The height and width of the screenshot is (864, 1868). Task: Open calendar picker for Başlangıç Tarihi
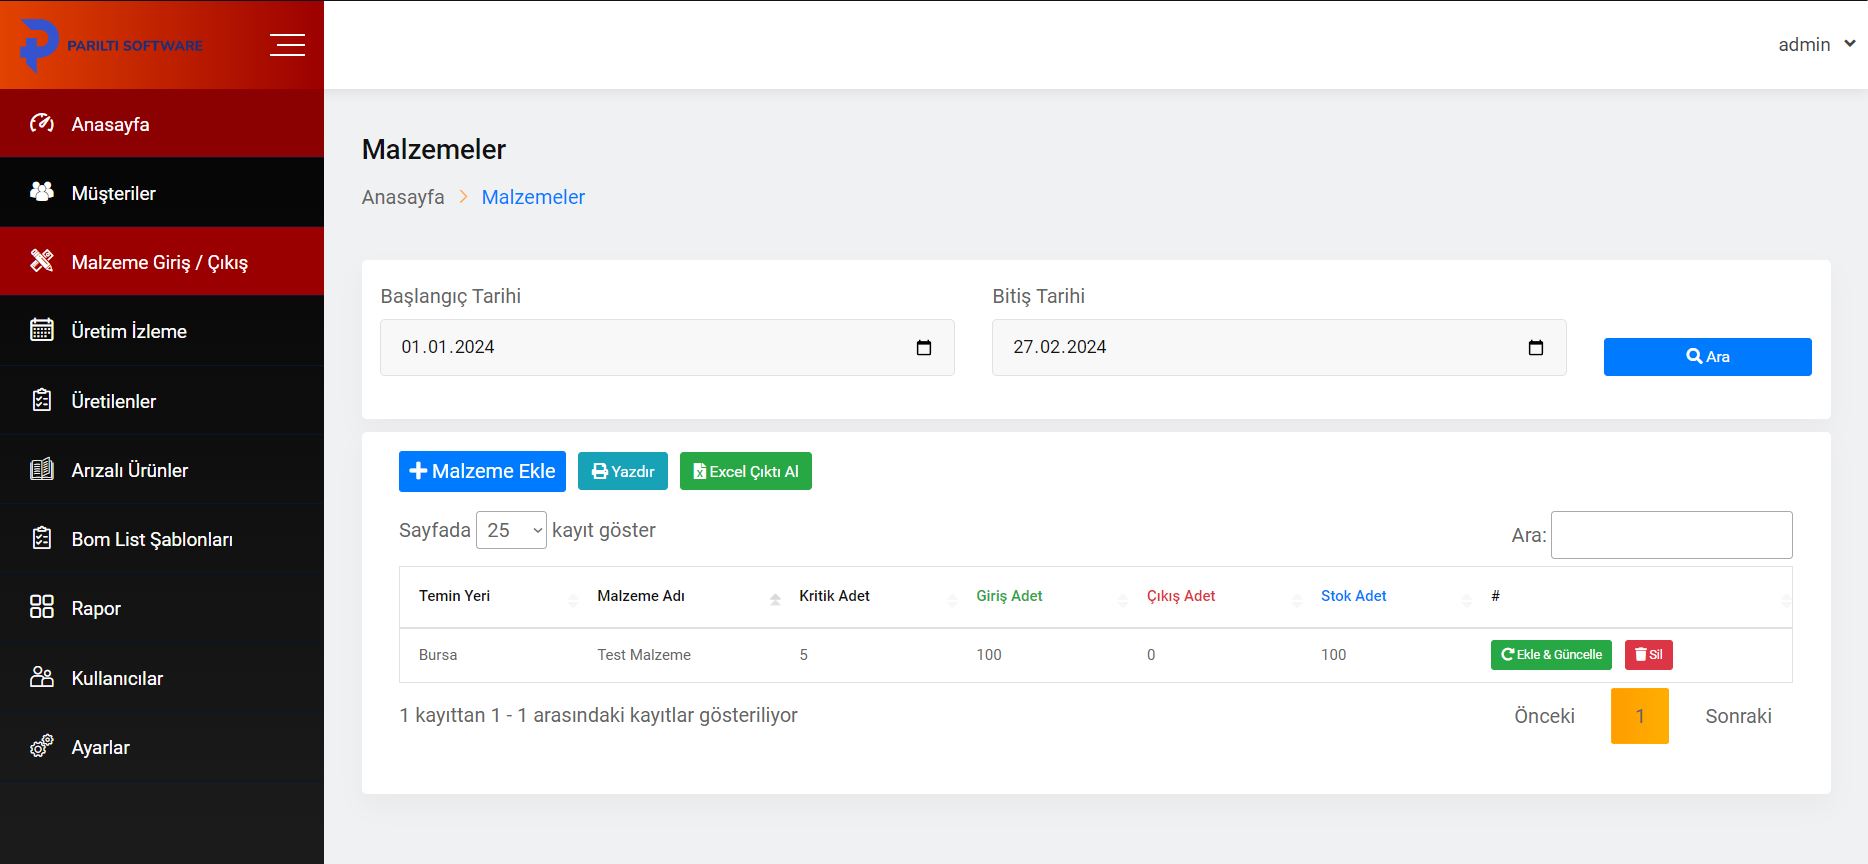(923, 348)
